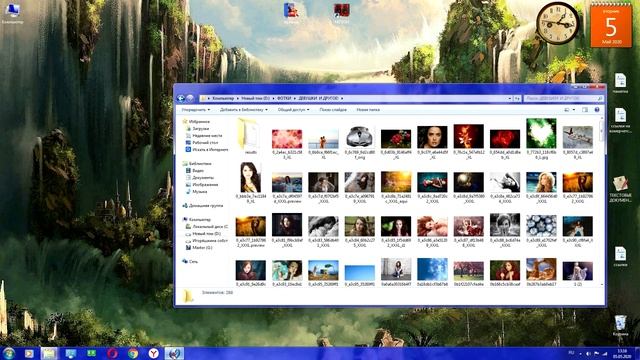Open the Упорядочить dropdown menu

196,110
